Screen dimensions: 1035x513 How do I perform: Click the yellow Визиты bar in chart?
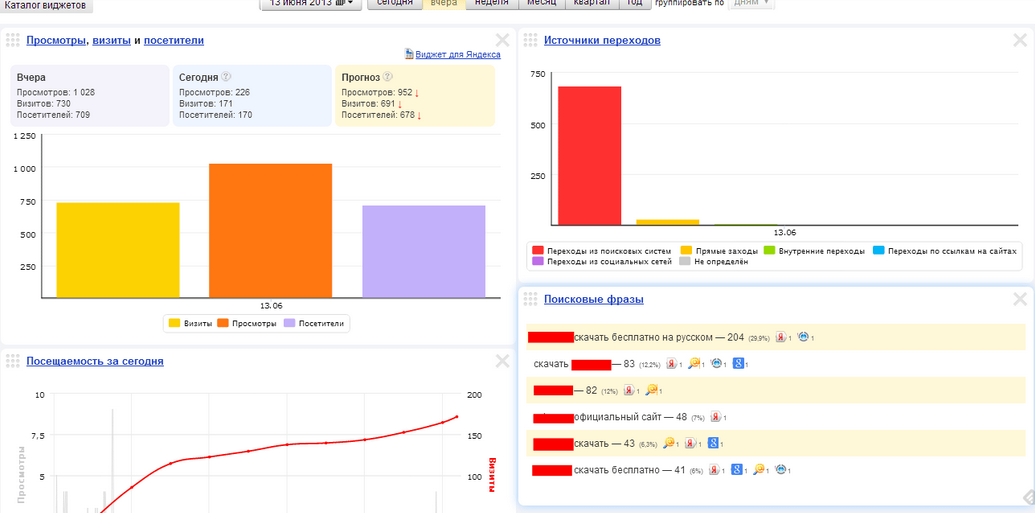tap(118, 250)
